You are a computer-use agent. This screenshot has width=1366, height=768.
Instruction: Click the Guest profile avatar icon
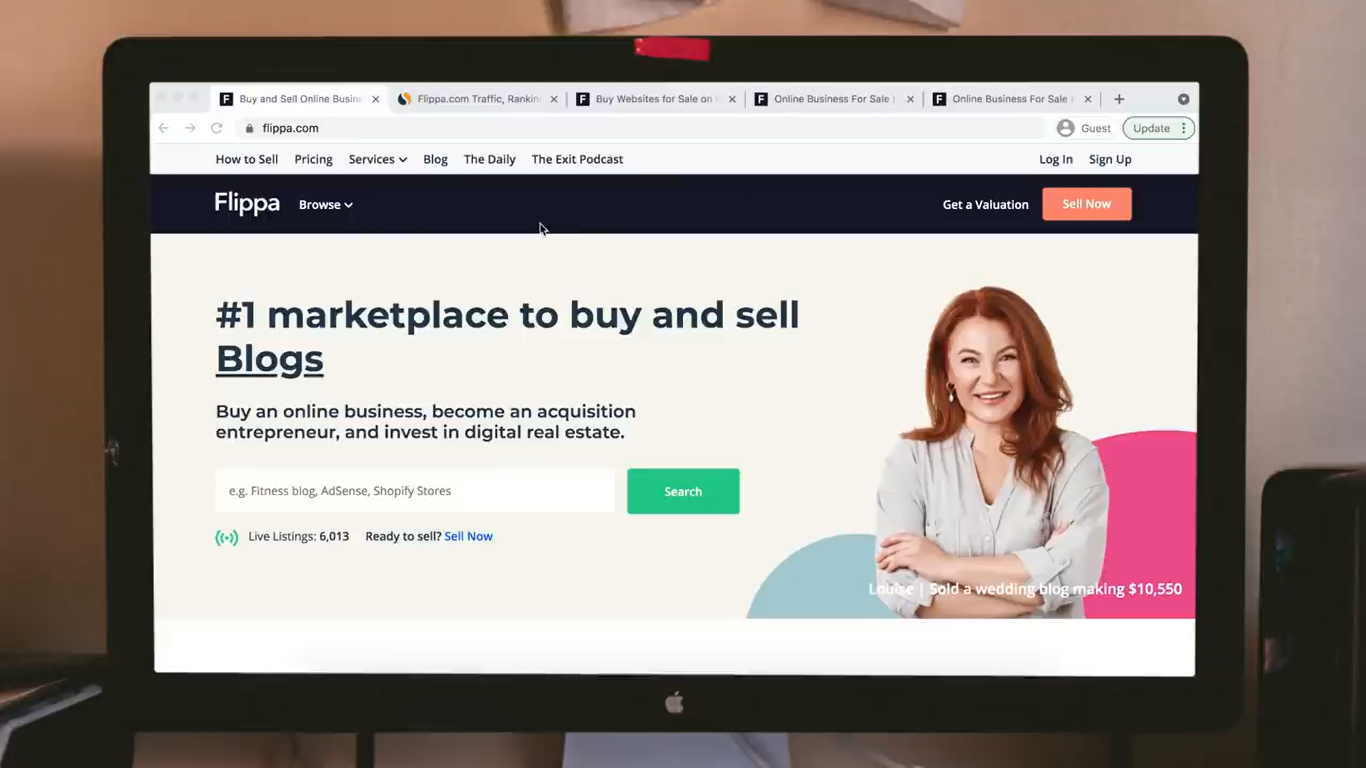(x=1066, y=128)
